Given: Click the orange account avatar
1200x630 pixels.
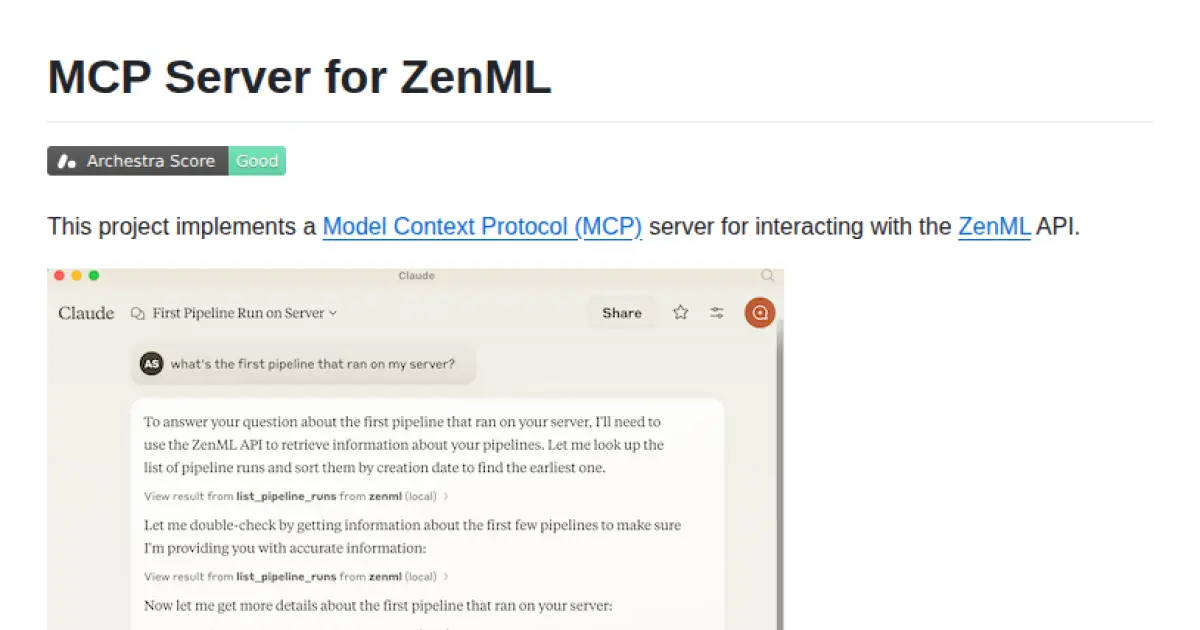Looking at the screenshot, I should (759, 312).
